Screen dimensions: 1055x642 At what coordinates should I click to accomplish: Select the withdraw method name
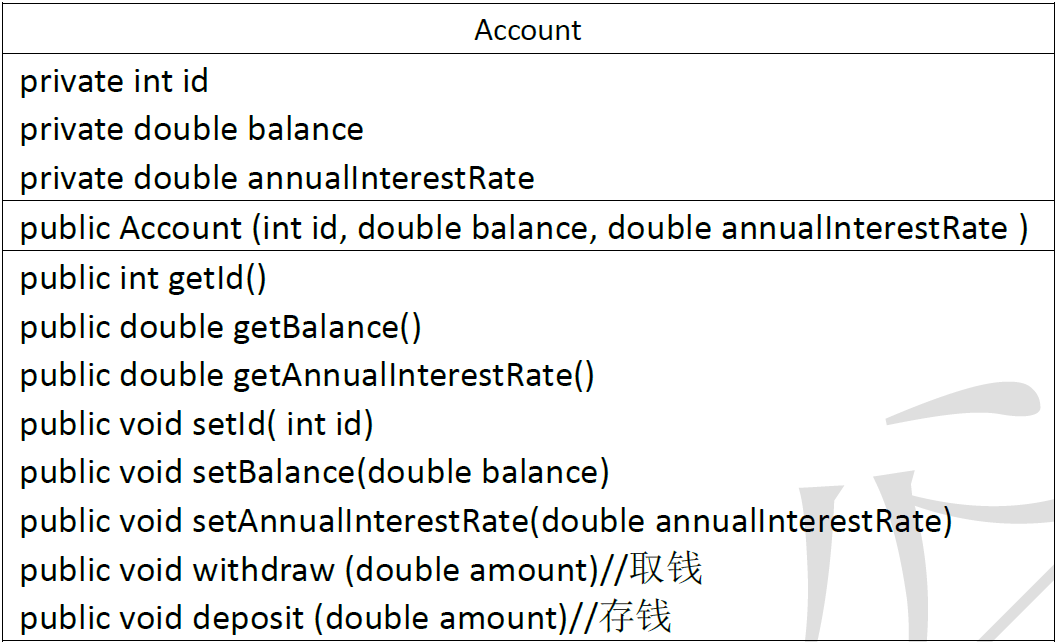(x=263, y=569)
